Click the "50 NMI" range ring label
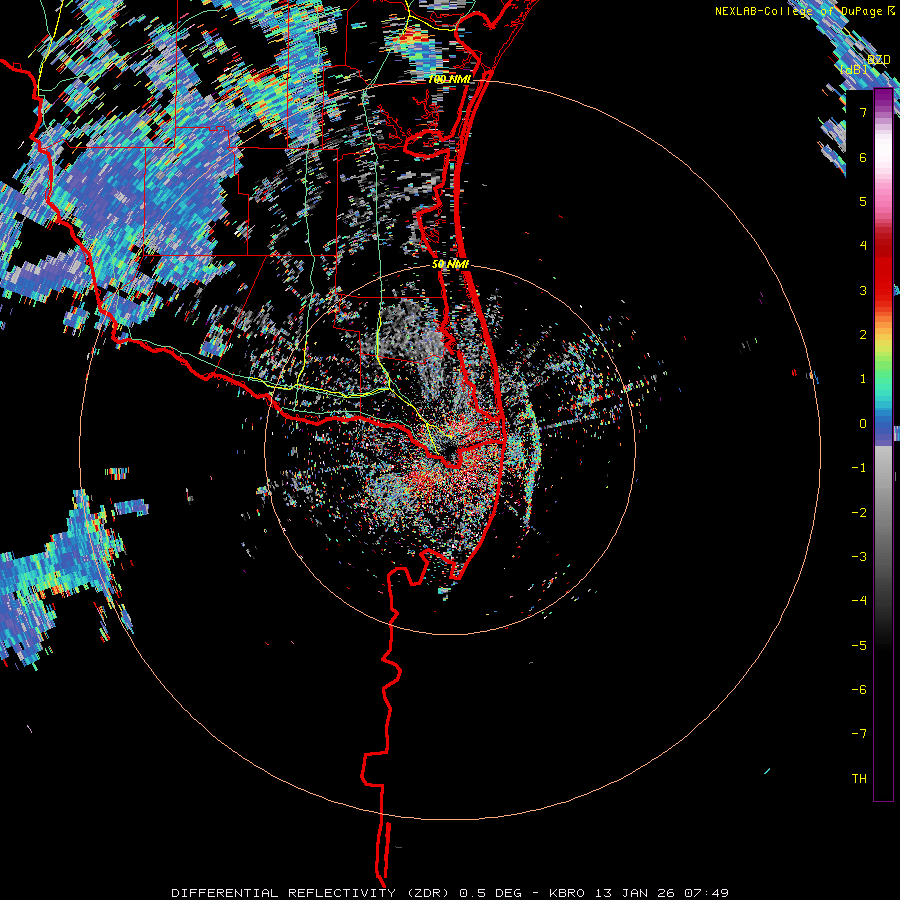Viewport: 900px width, 900px height. 451,264
